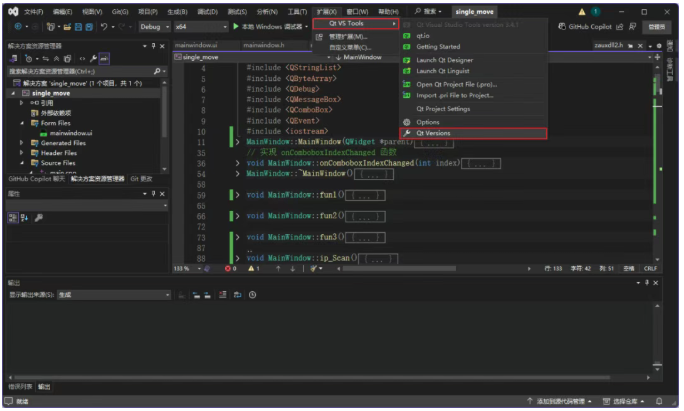Click the error count red icon
The height and width of the screenshot is (411, 684).
(227, 269)
